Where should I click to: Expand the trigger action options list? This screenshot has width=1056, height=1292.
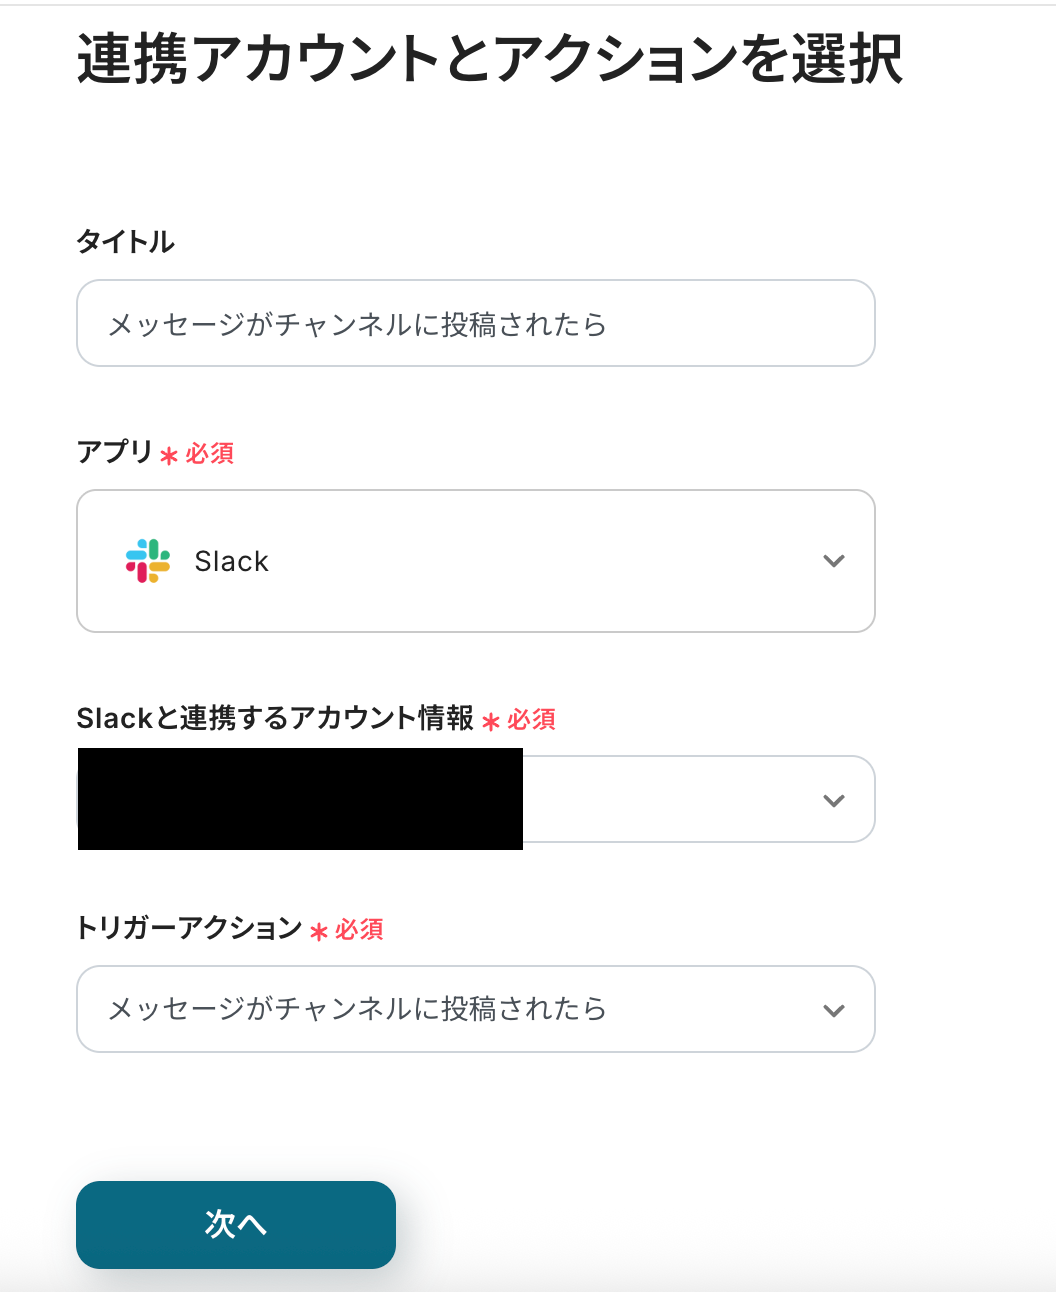point(476,1010)
